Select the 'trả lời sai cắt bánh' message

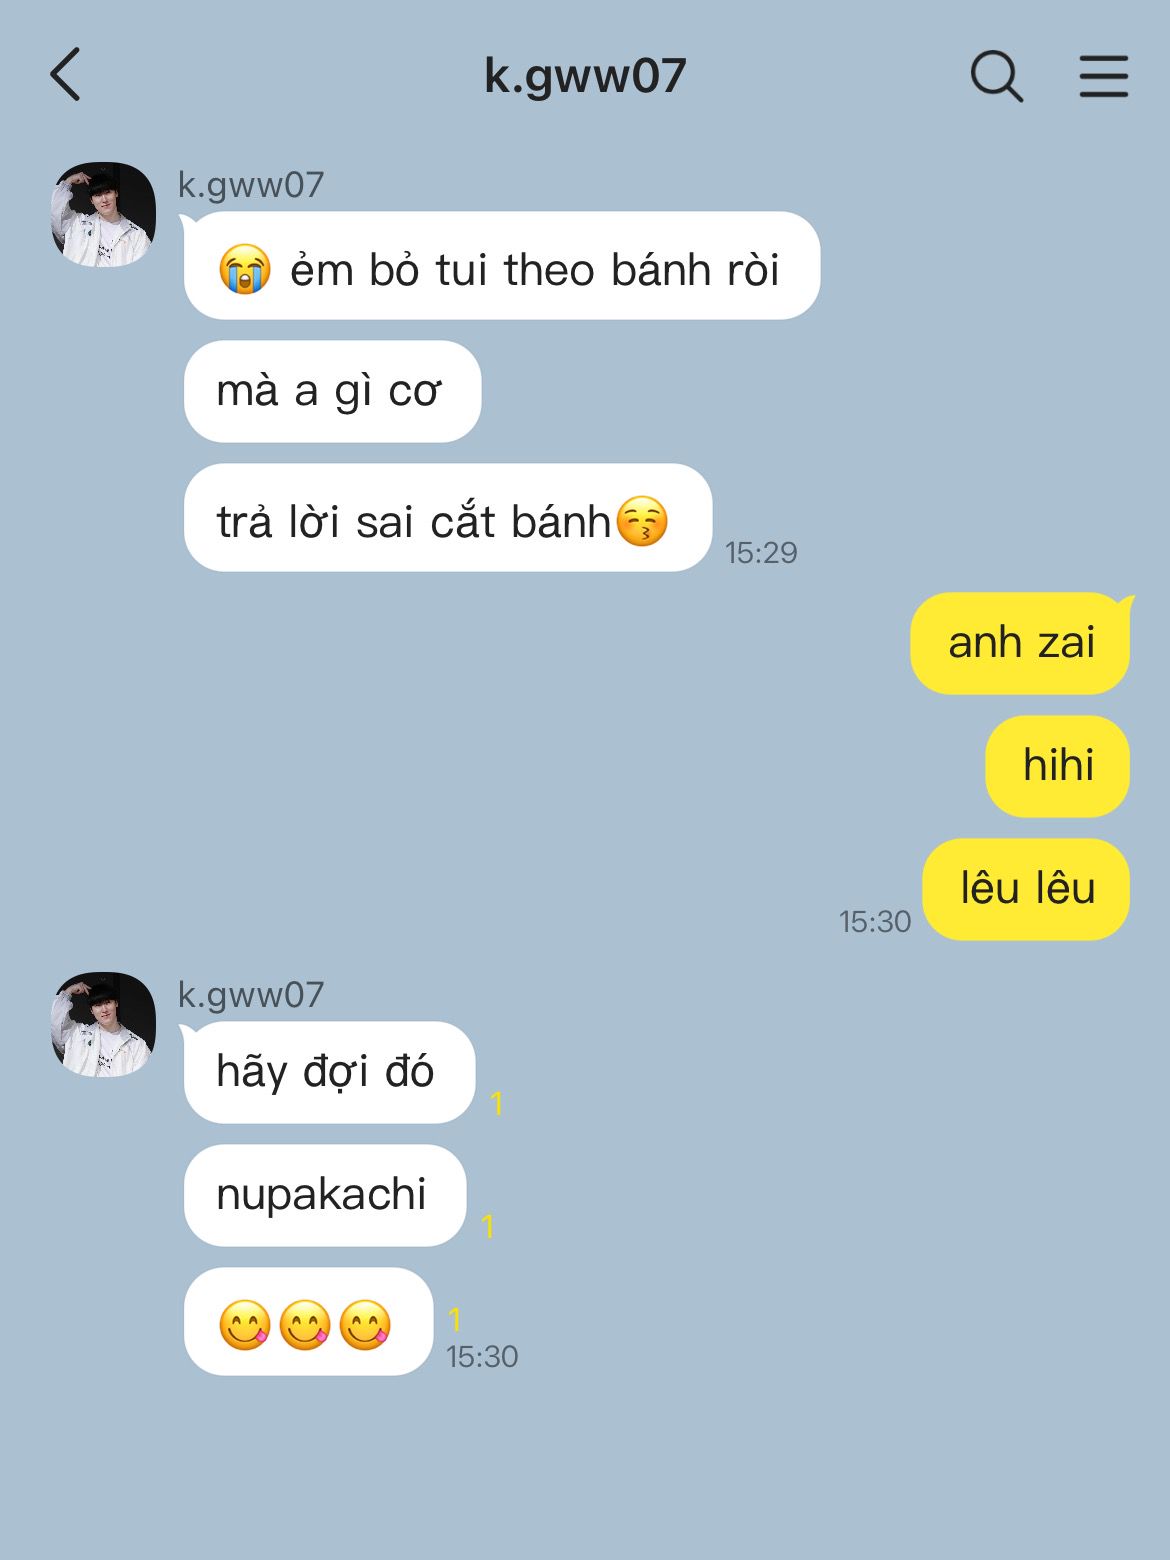[448, 518]
